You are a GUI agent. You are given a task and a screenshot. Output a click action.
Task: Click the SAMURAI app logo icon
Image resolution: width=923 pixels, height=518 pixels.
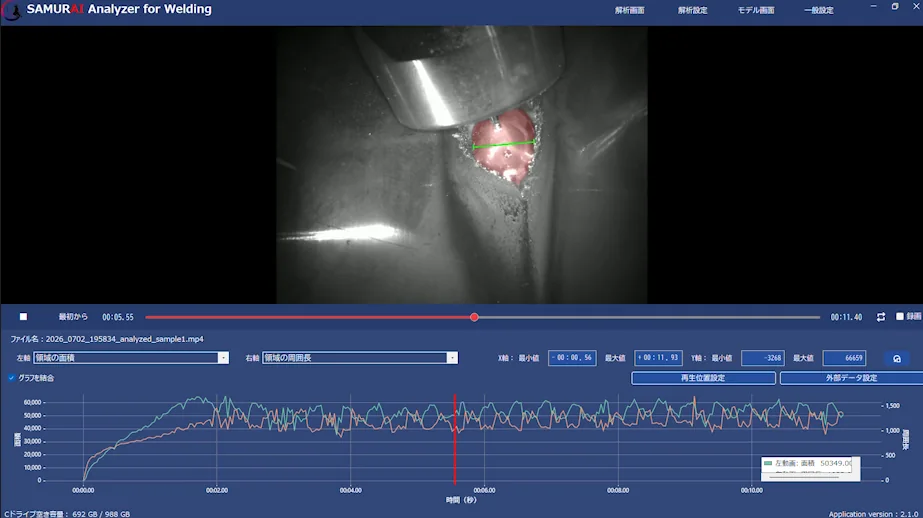coord(11,10)
